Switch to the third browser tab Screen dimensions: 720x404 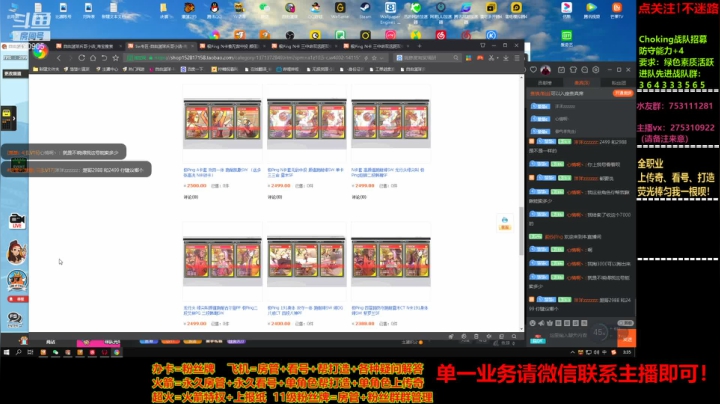click(232, 46)
